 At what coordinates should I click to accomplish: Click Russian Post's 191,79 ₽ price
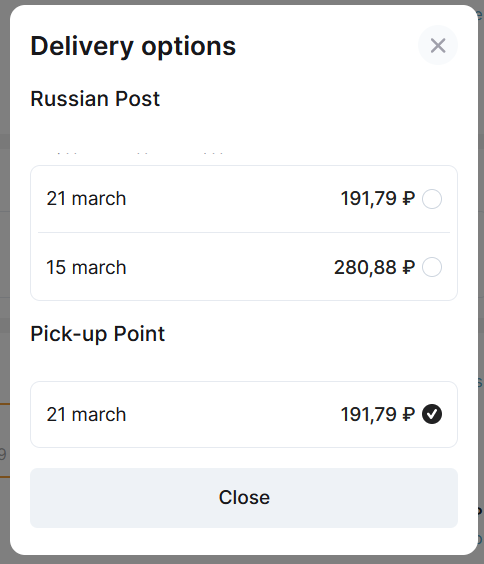coord(378,199)
